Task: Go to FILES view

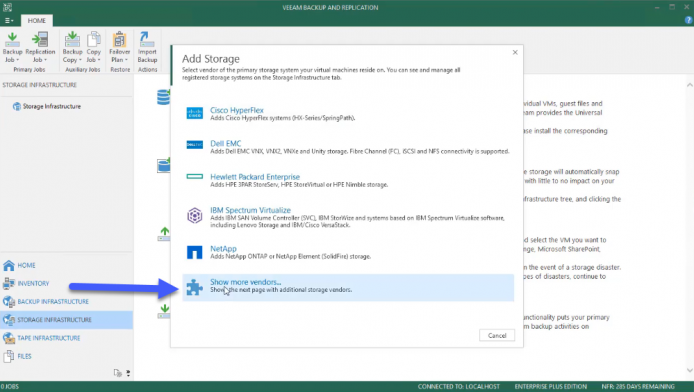Action: 24,356
